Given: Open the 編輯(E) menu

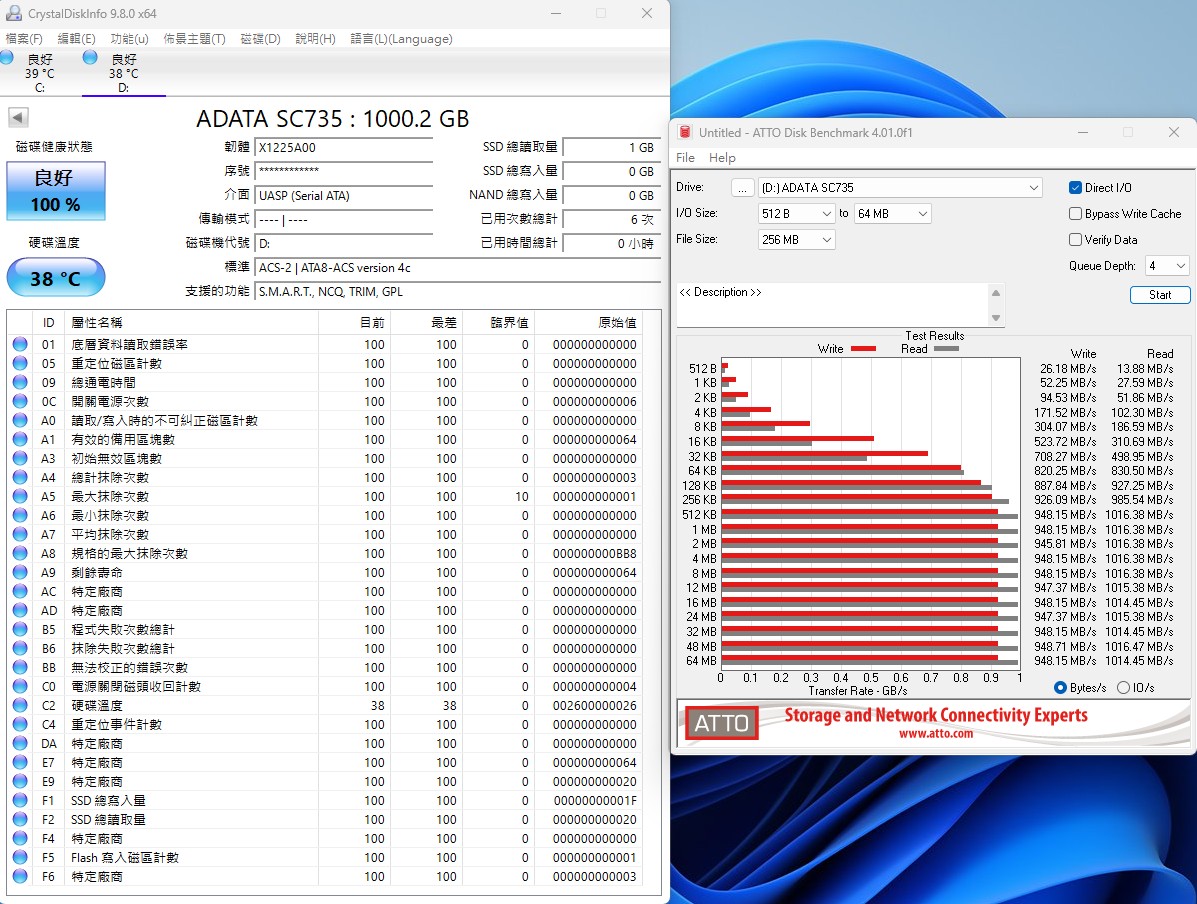Looking at the screenshot, I should point(76,39).
